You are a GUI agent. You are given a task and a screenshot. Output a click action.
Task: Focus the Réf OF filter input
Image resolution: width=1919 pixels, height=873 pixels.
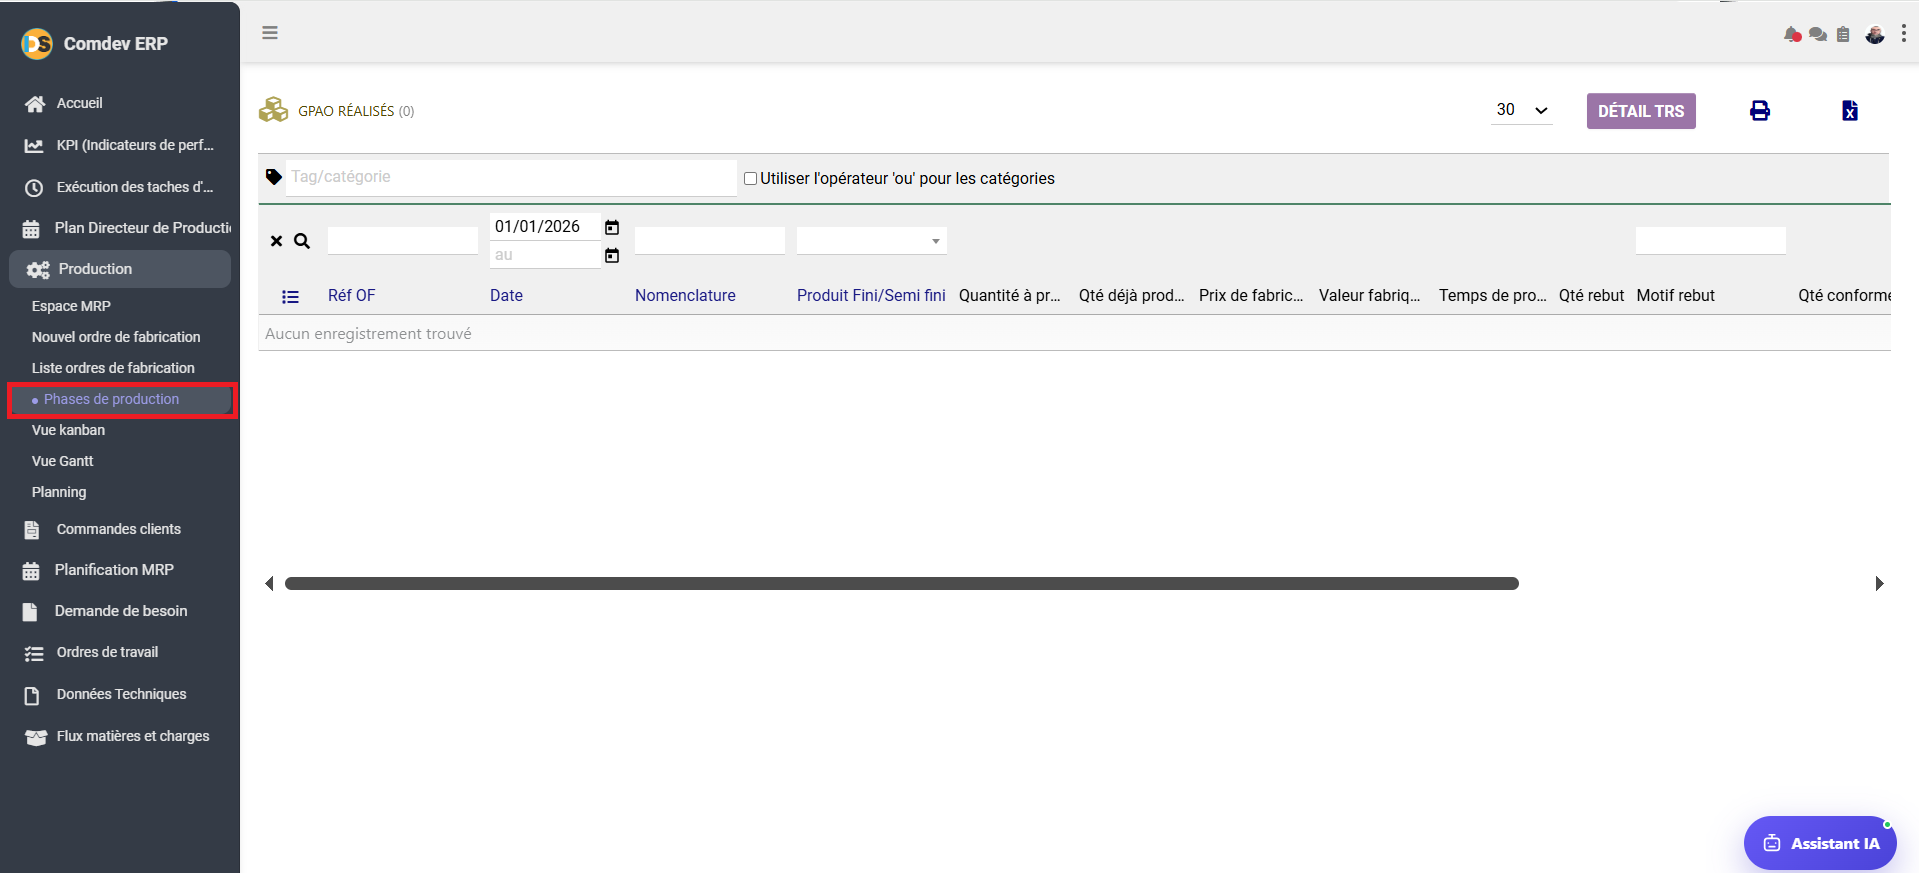coord(403,241)
